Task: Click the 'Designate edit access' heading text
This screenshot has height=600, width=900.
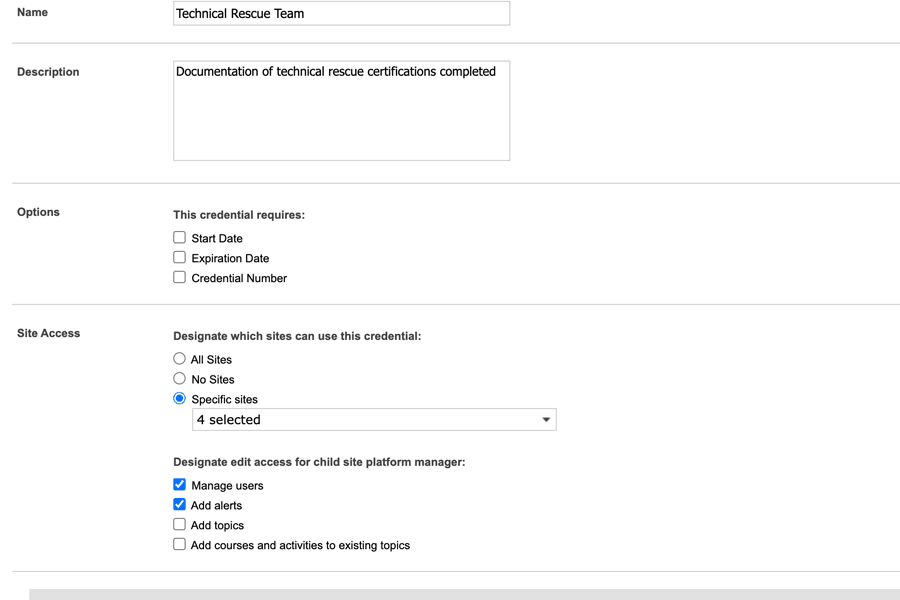Action: [x=319, y=462]
